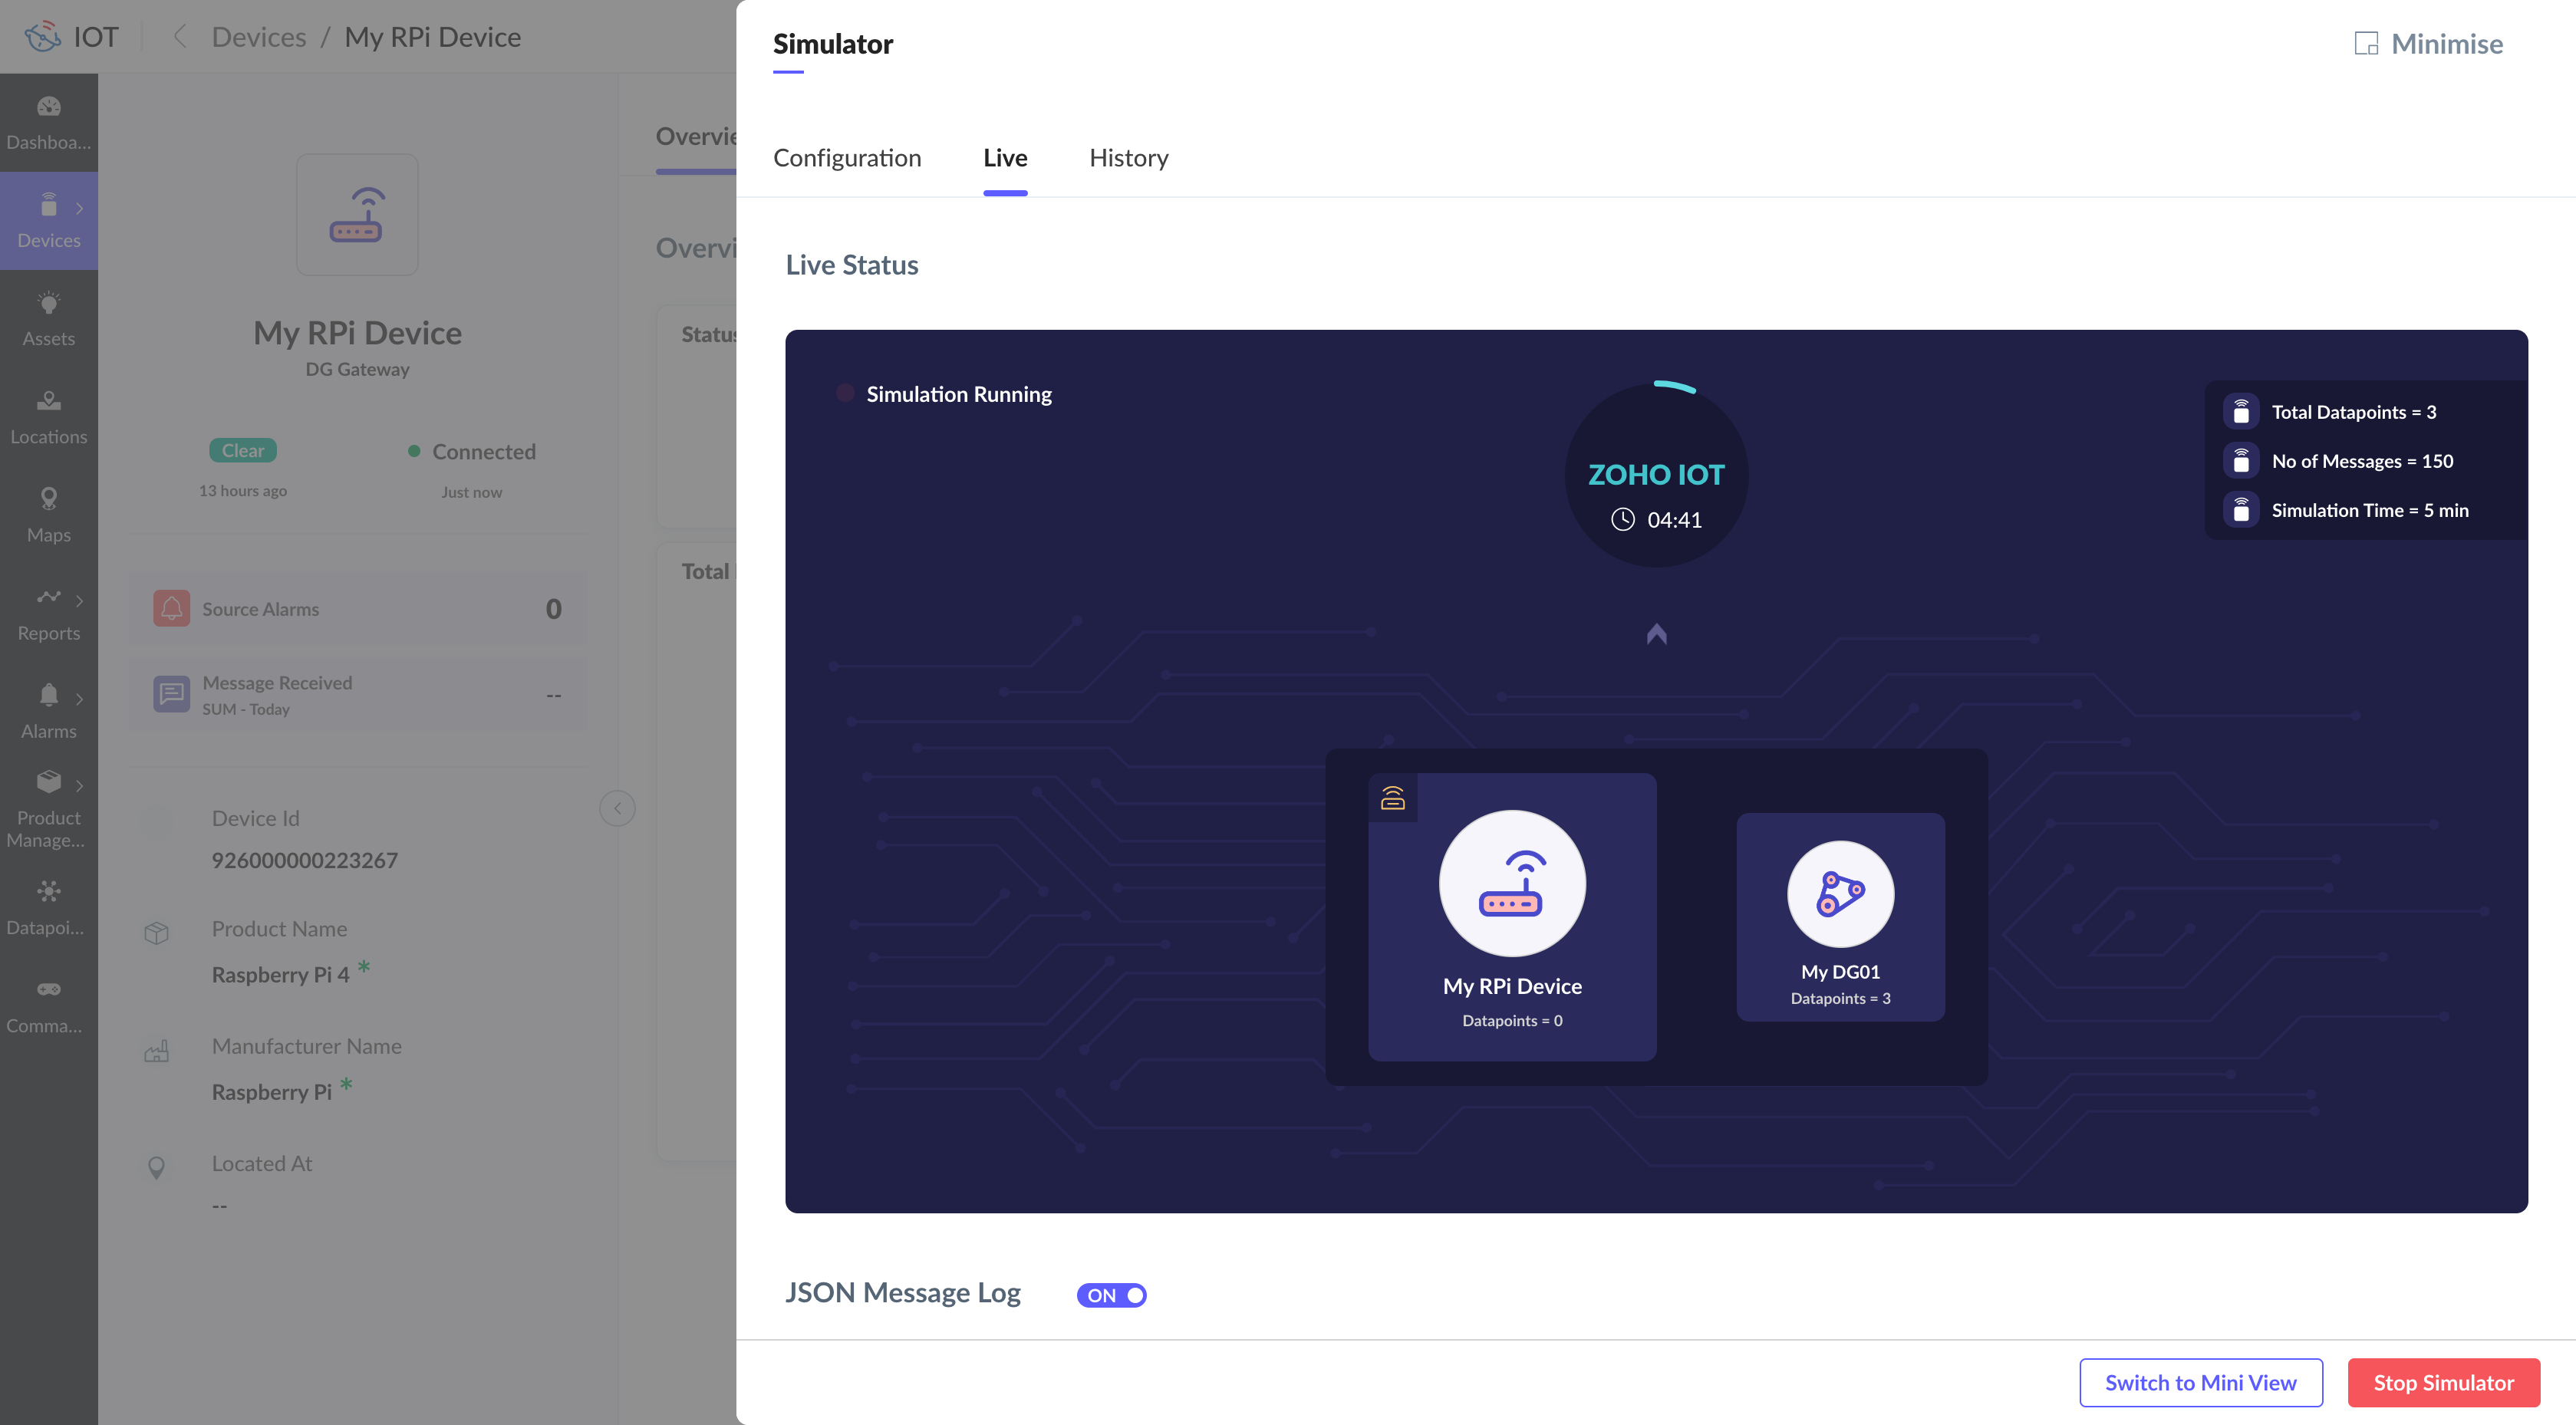This screenshot has height=1425, width=2576.
Task: Click the Devices breadcrumb link
Action: 258,37
